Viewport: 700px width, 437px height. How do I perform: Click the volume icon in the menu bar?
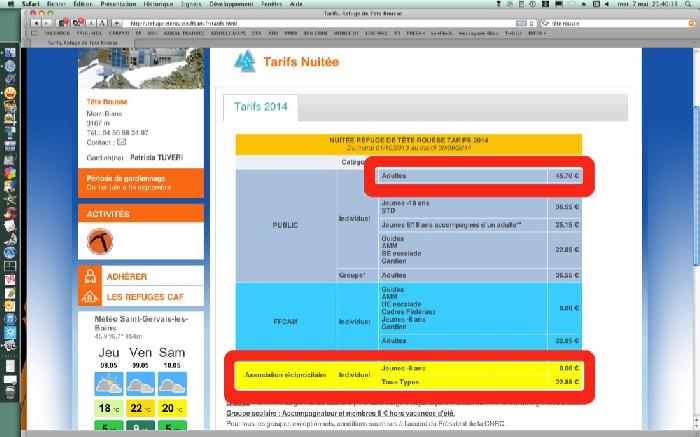point(607,4)
